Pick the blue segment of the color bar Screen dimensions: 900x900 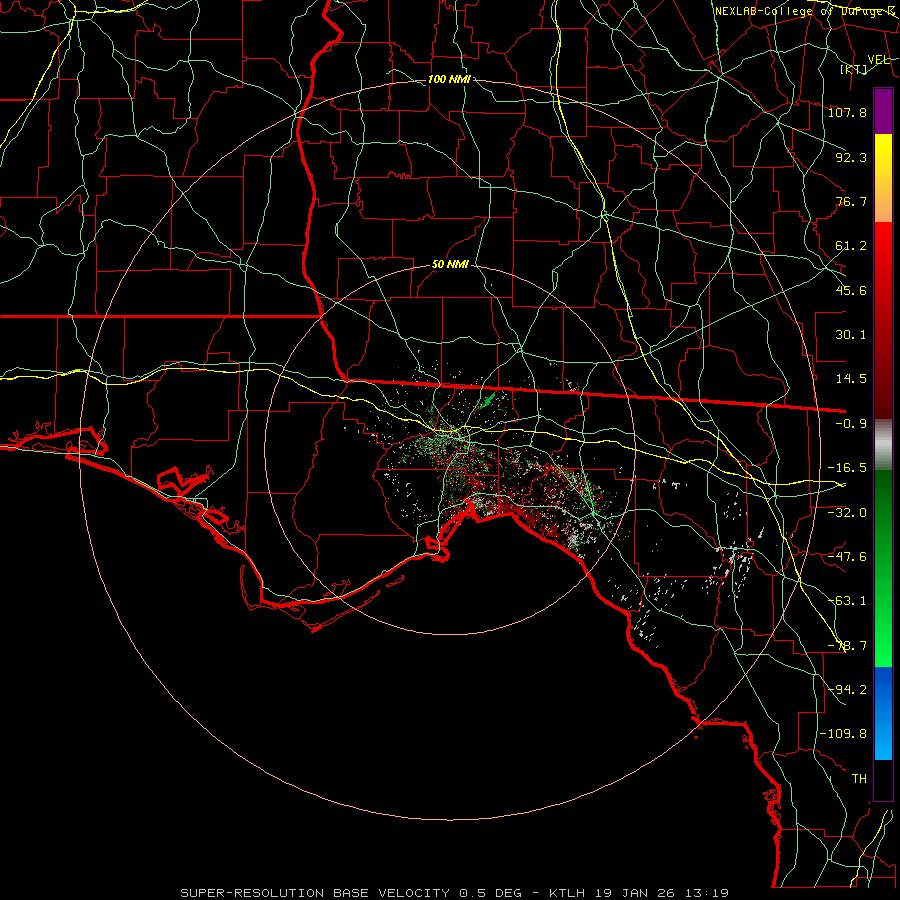pyautogui.click(x=883, y=713)
